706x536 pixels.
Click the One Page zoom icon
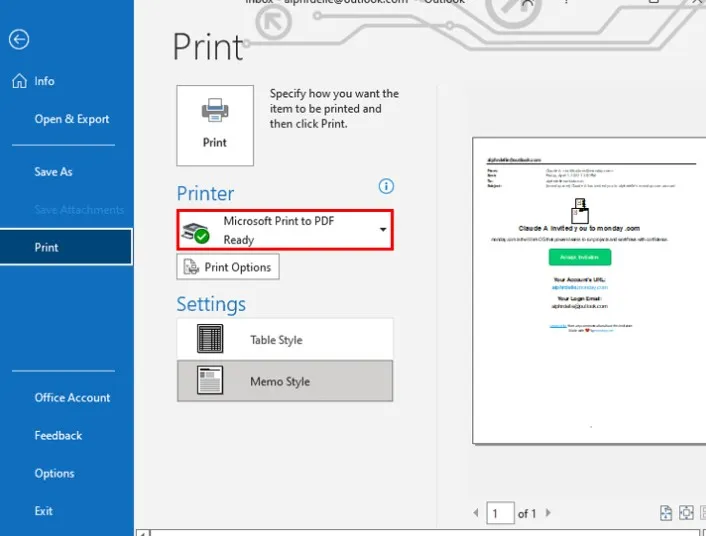pos(686,513)
